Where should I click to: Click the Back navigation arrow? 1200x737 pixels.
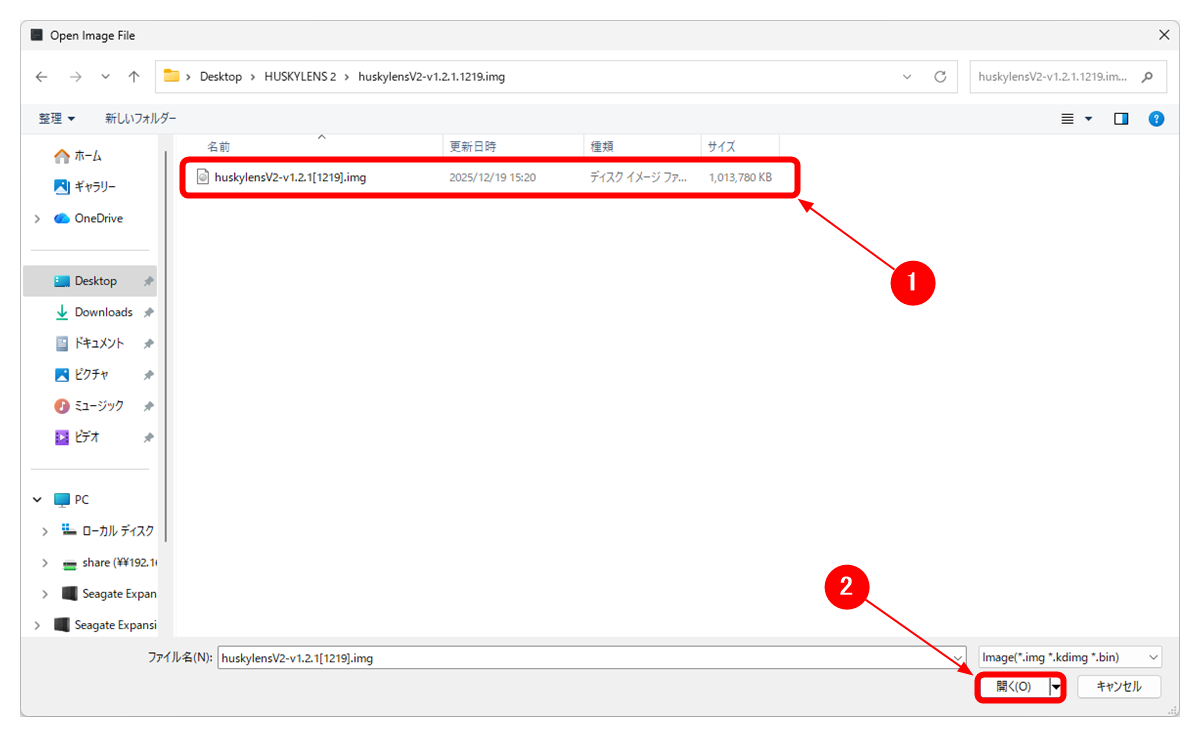41,77
